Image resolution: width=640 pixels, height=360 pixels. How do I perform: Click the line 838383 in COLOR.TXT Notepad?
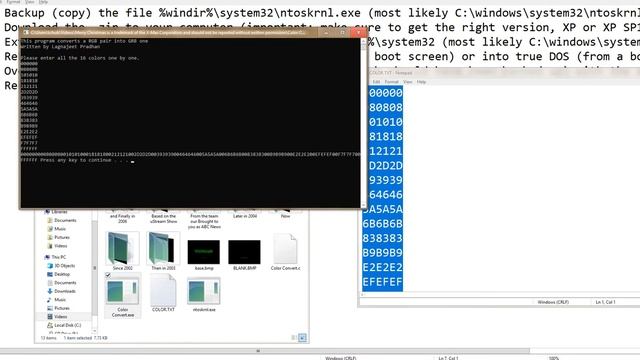pos(382,238)
